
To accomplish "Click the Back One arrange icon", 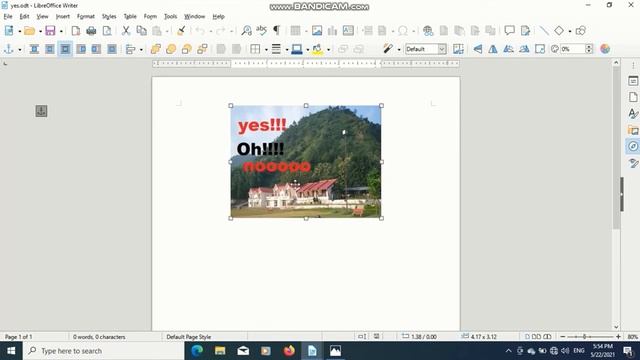I will [187, 49].
